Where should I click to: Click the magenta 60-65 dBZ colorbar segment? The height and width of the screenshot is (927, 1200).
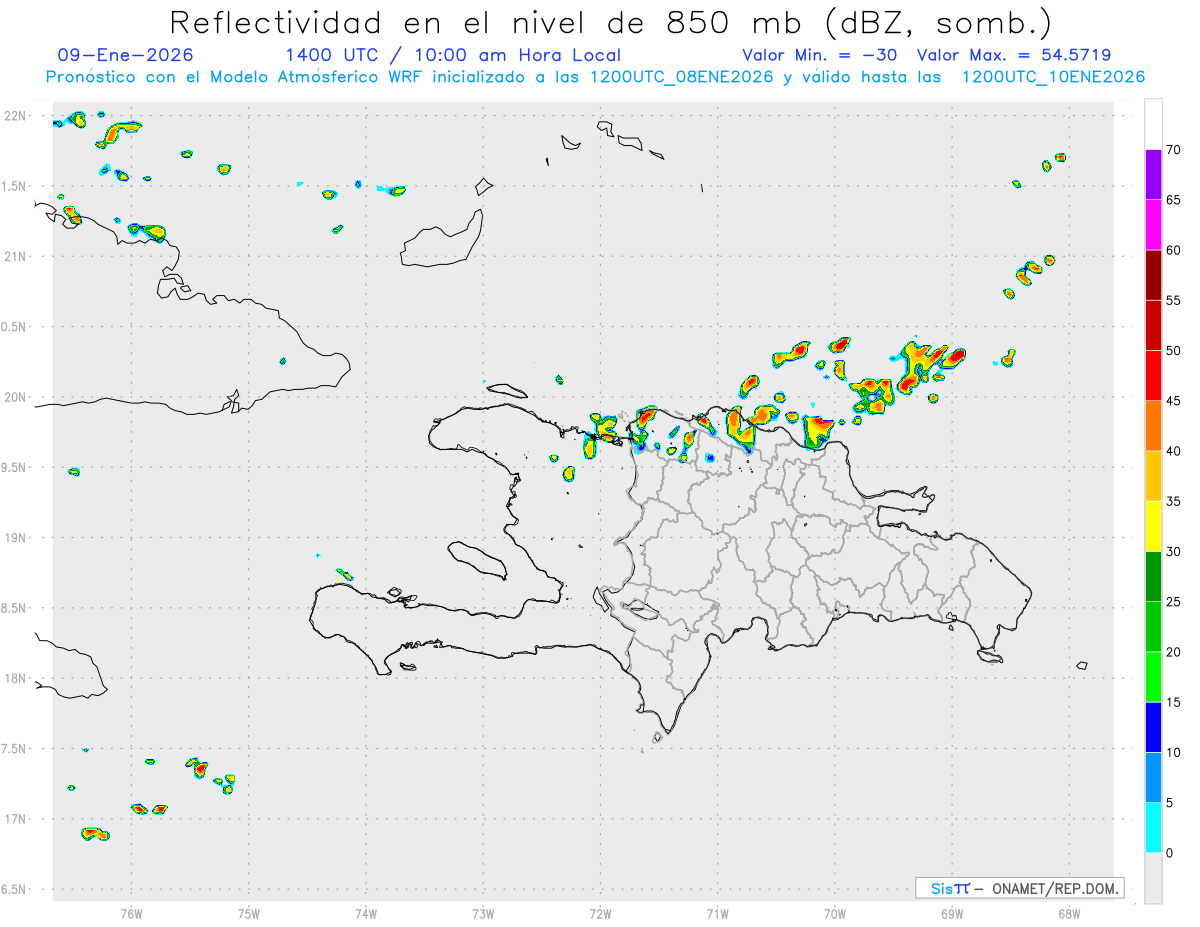pyautogui.click(x=1153, y=225)
